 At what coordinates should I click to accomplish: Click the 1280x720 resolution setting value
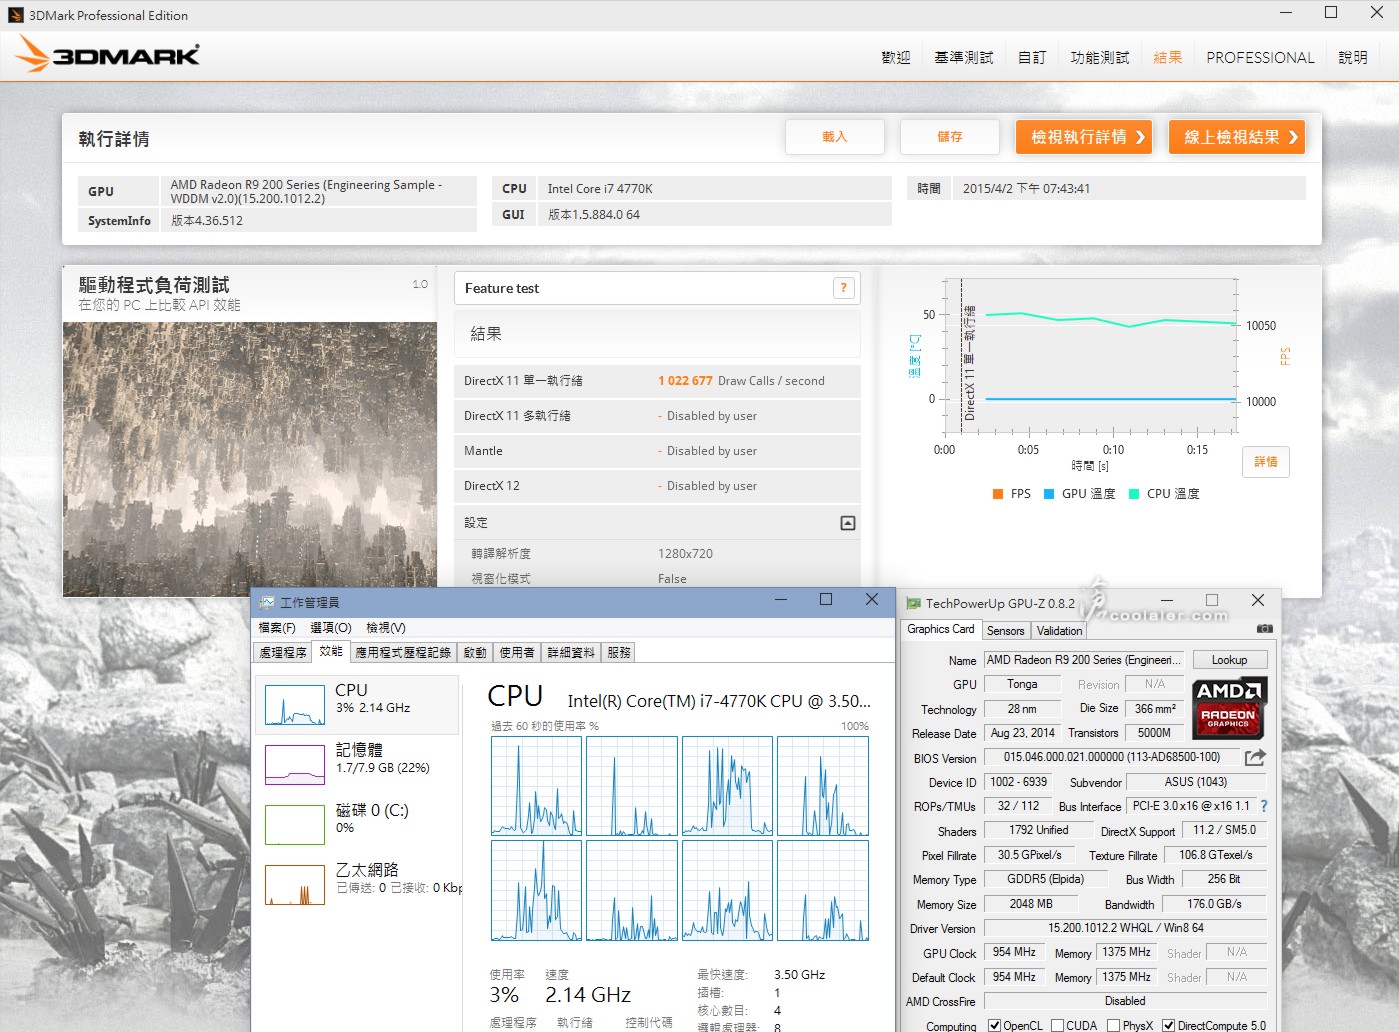click(x=686, y=554)
